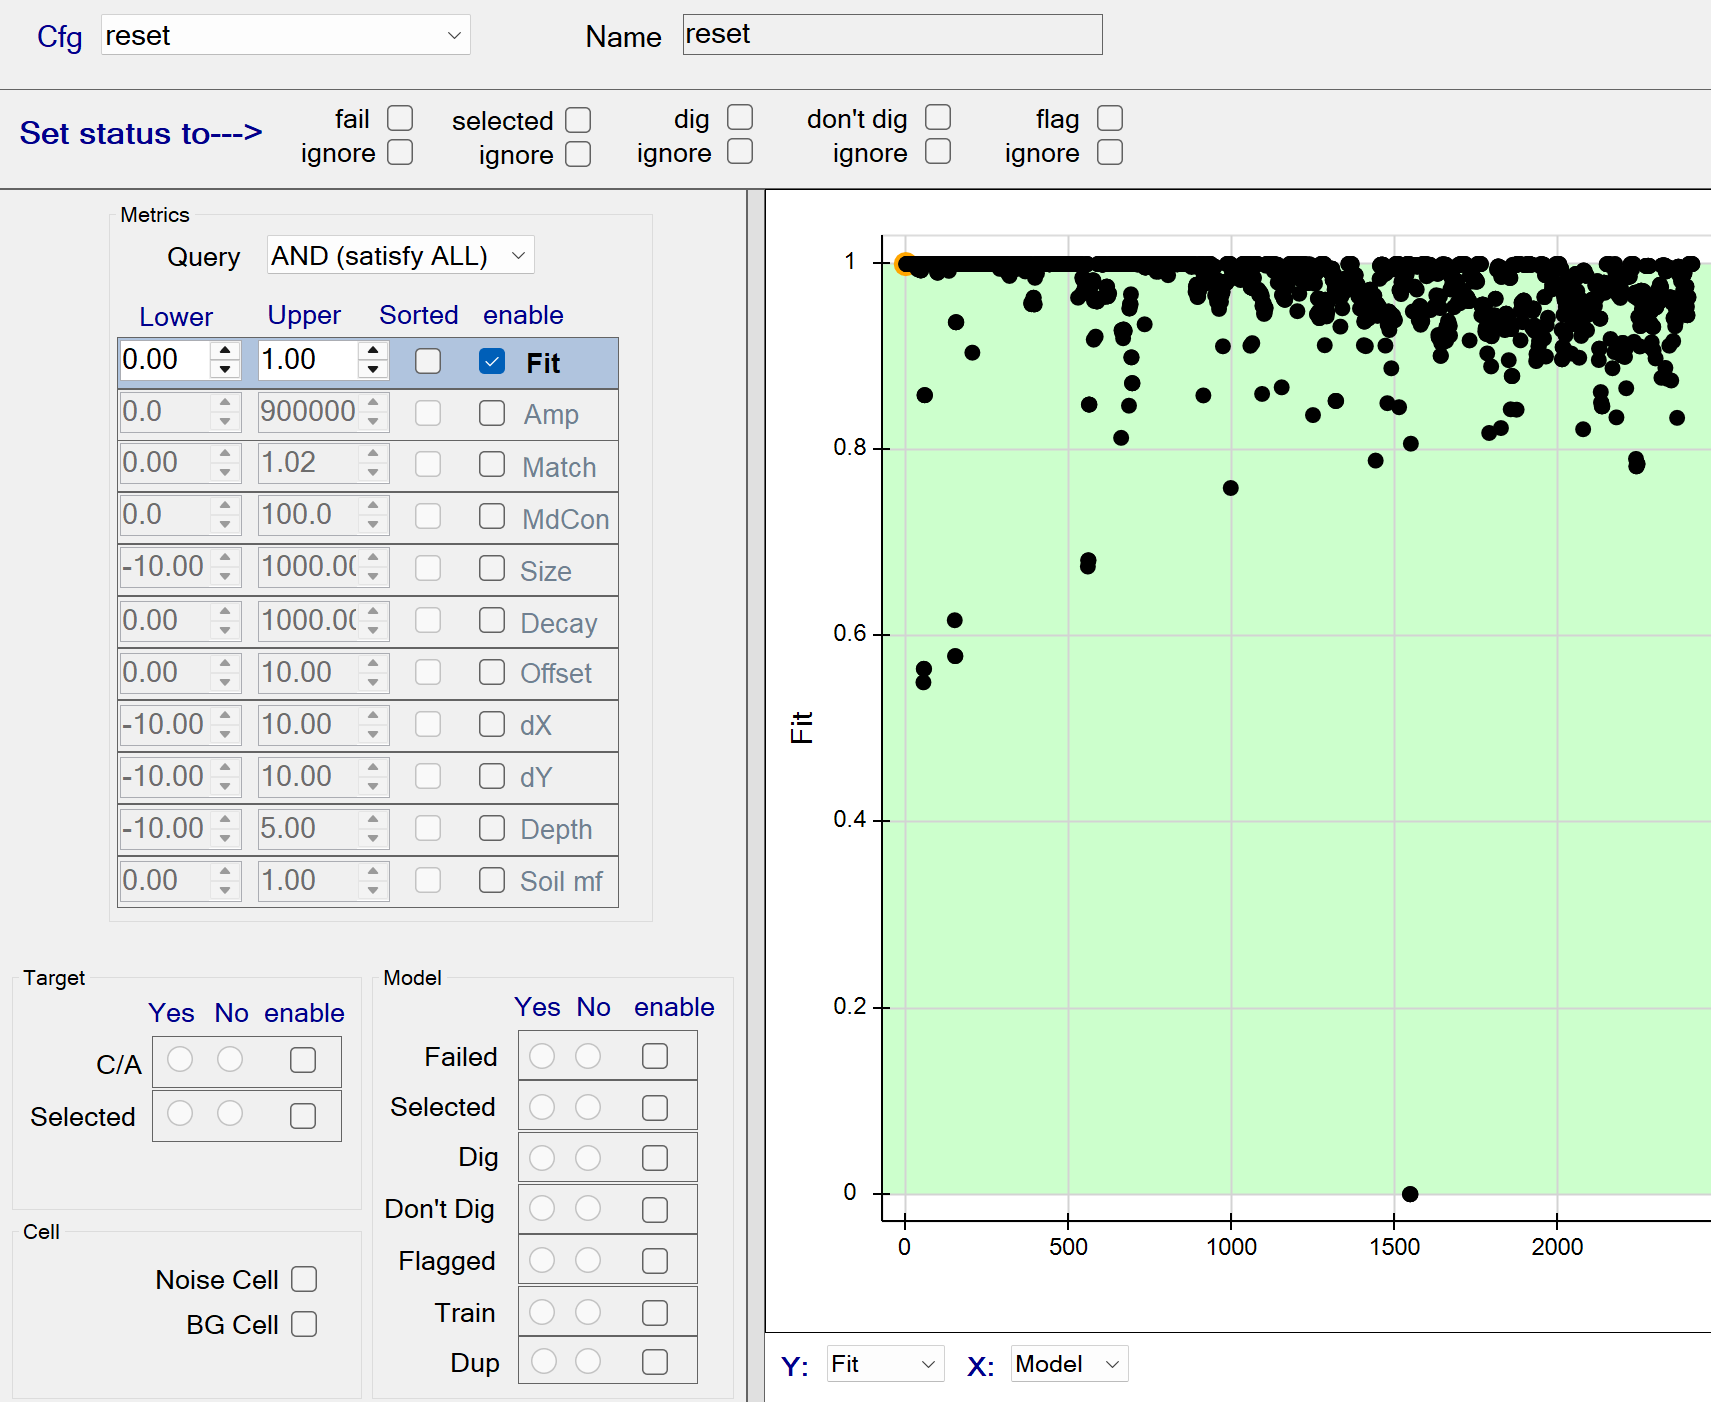The image size is (1711, 1402).
Task: Open the Y axis Fit dropdown
Action: (885, 1364)
